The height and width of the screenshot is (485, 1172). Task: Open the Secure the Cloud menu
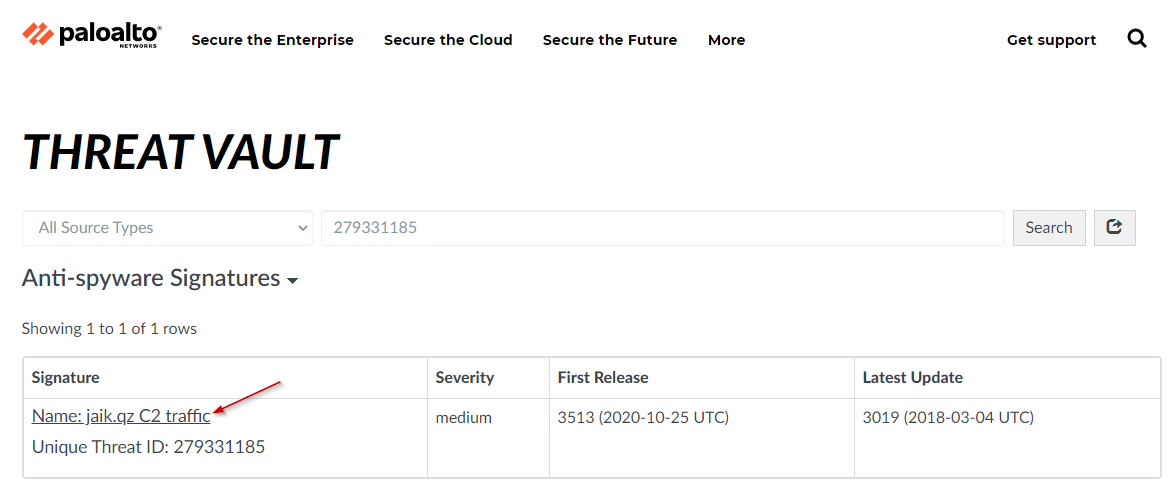coord(448,40)
